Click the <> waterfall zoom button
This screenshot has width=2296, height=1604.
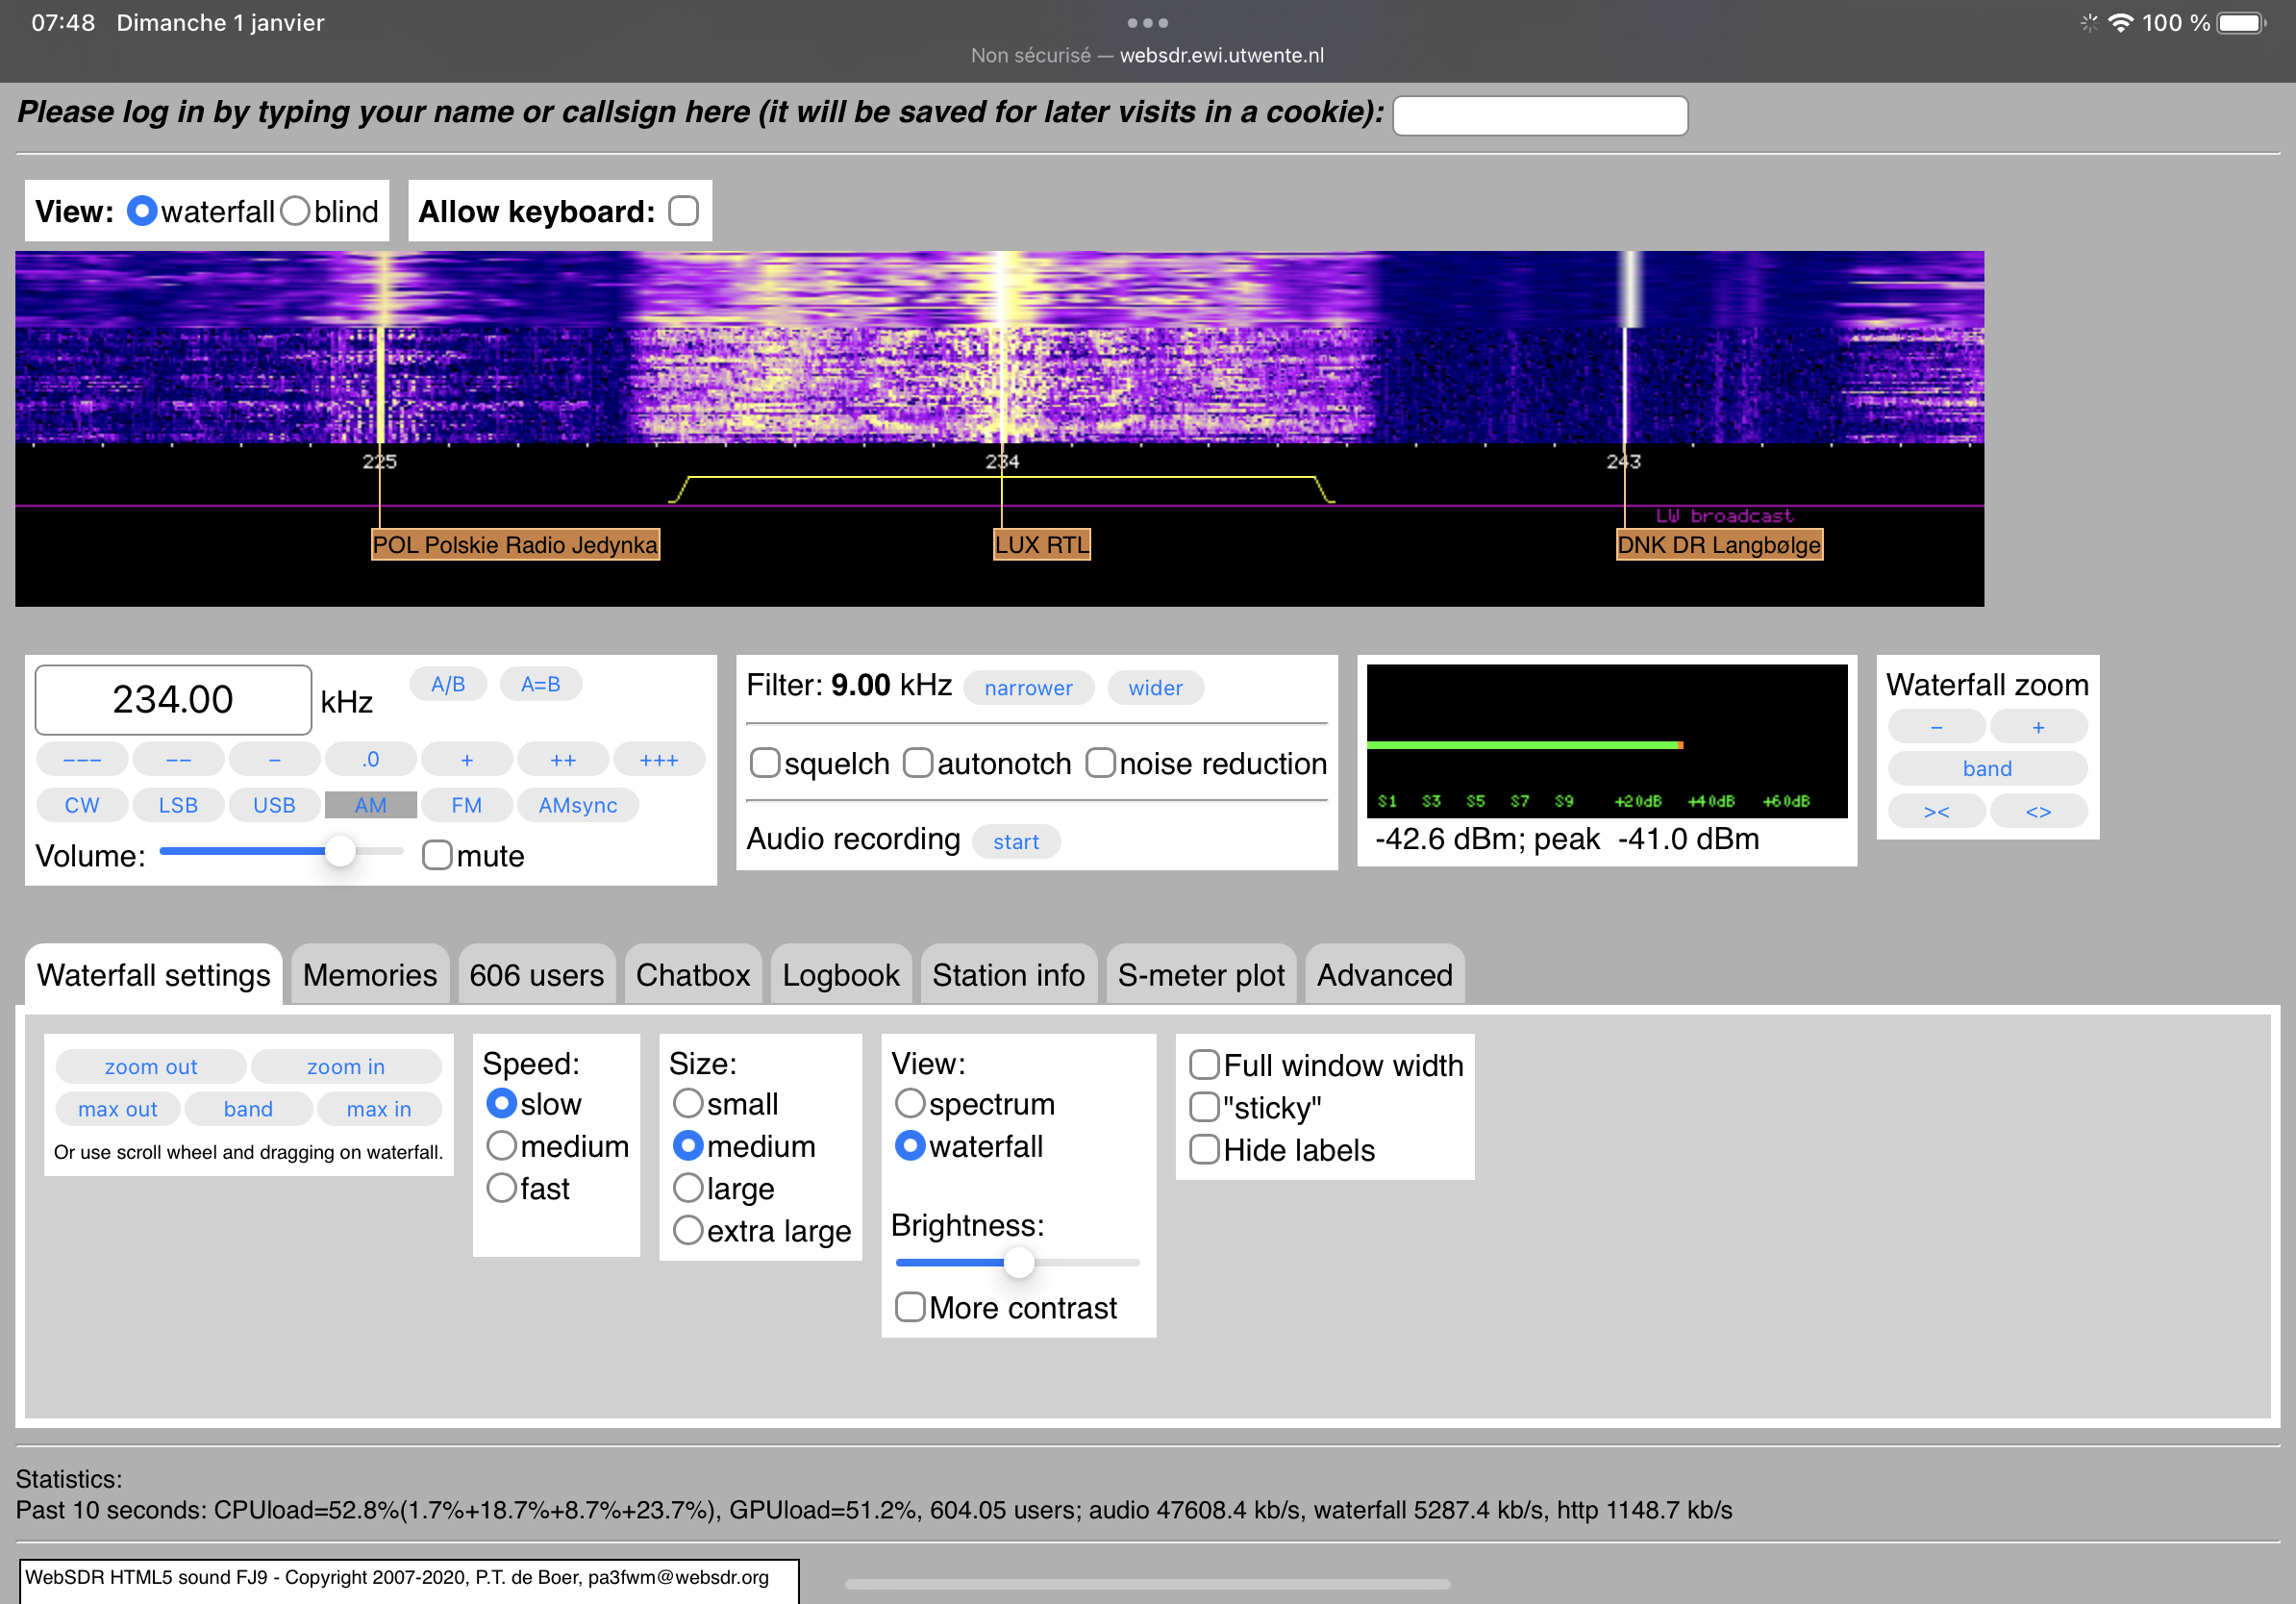coord(2037,811)
